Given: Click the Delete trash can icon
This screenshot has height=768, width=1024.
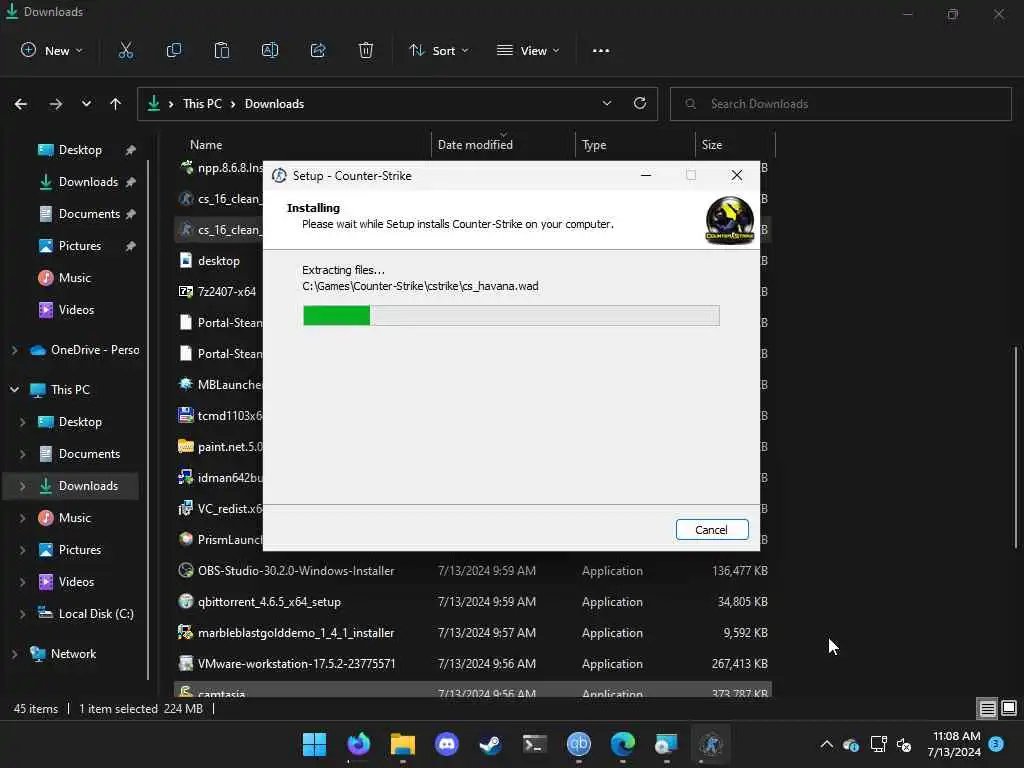Looking at the screenshot, I should click(366, 50).
